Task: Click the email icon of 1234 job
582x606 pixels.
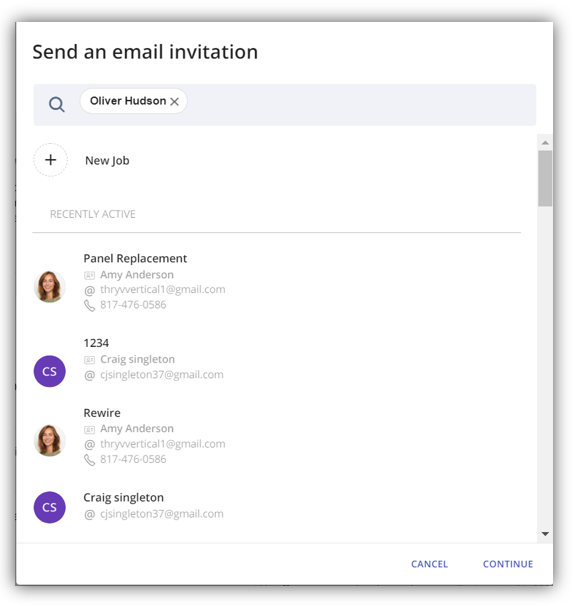Action: click(89, 375)
